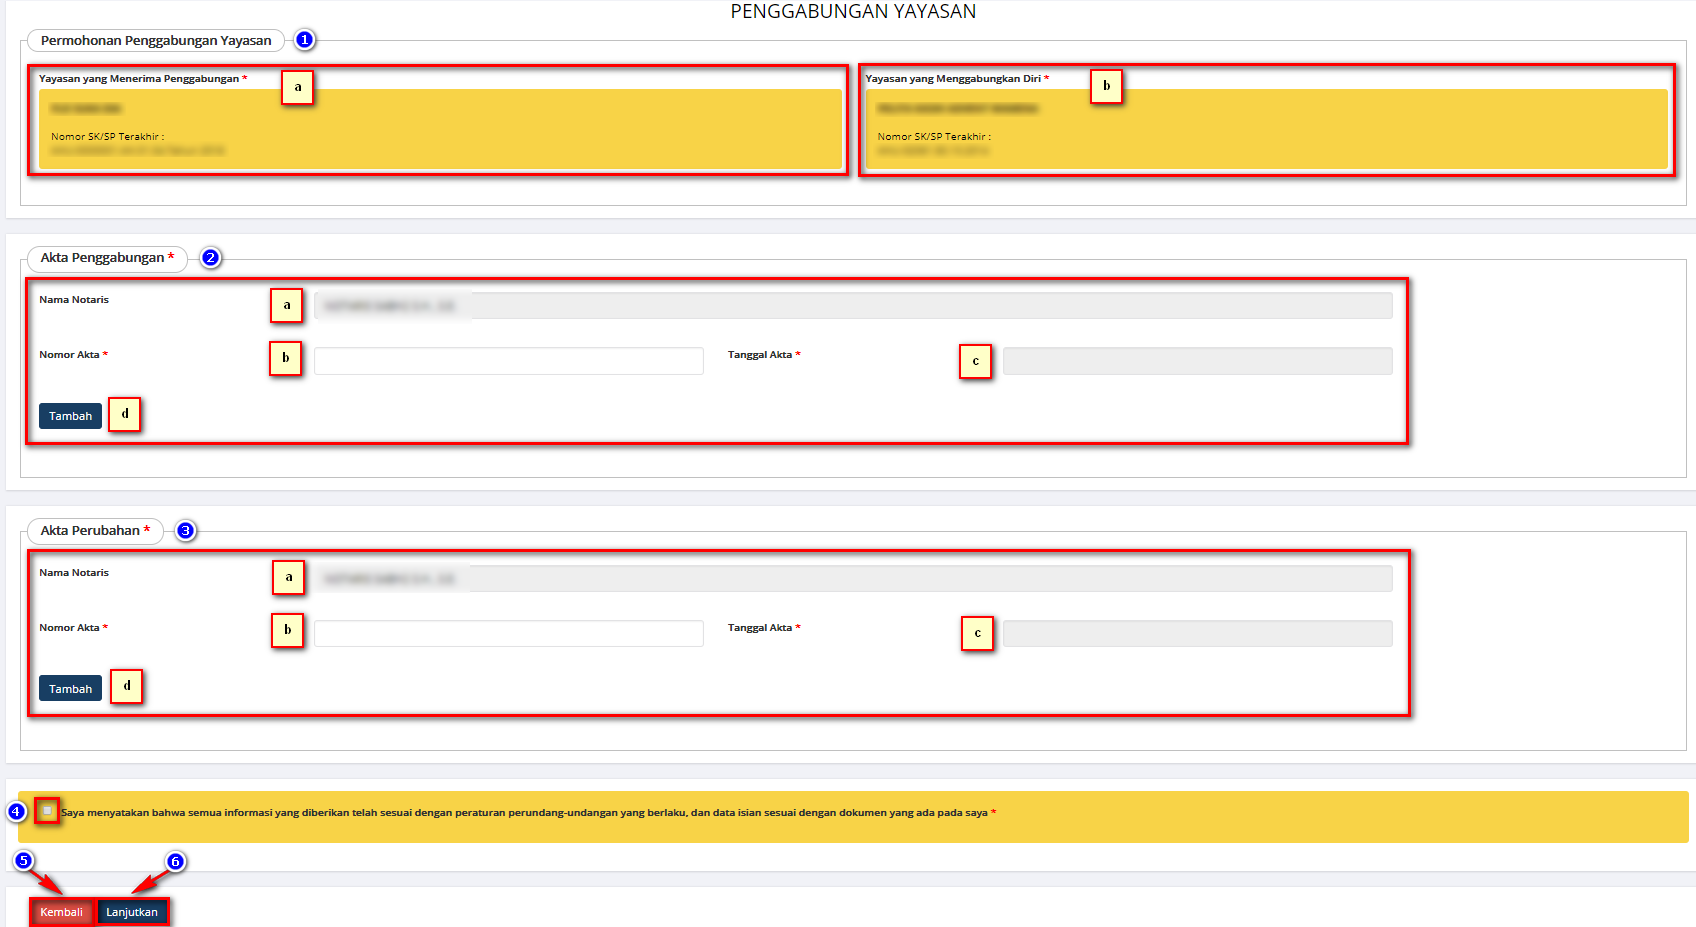Click the blue number 4 marker near the checkbox
The width and height of the screenshot is (1696, 927).
pos(16,811)
